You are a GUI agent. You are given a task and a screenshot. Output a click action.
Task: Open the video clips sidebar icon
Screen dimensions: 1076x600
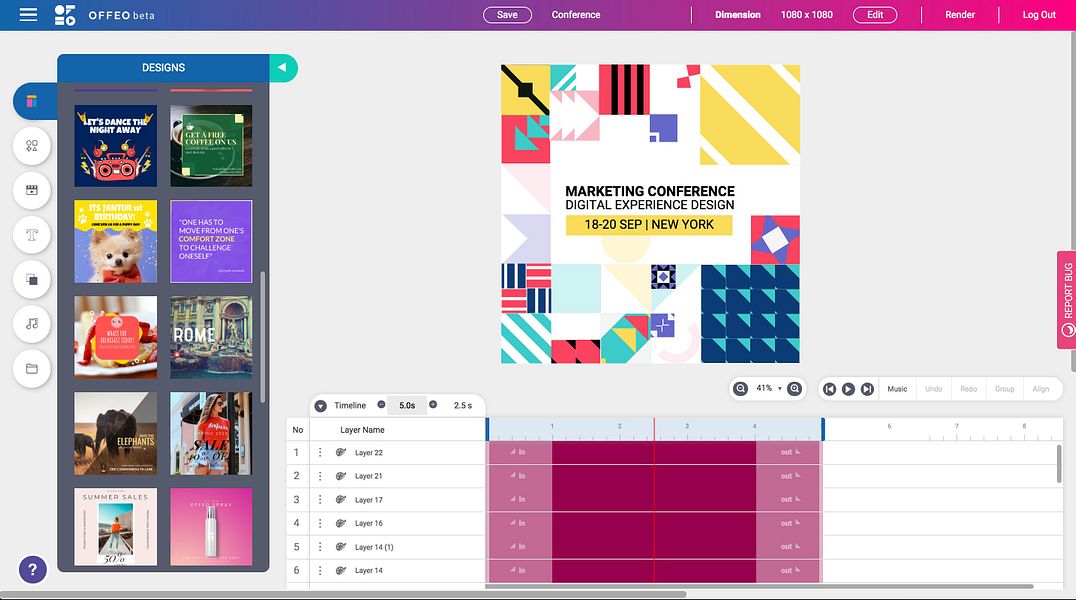(x=32, y=190)
